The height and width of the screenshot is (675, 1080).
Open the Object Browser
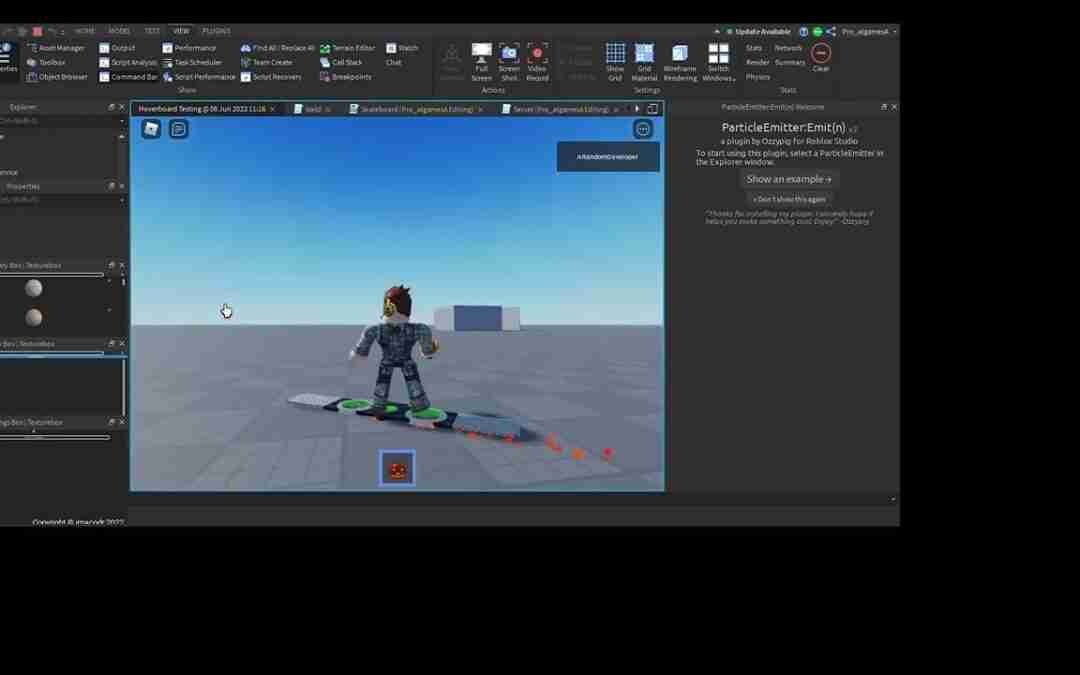click(x=57, y=77)
